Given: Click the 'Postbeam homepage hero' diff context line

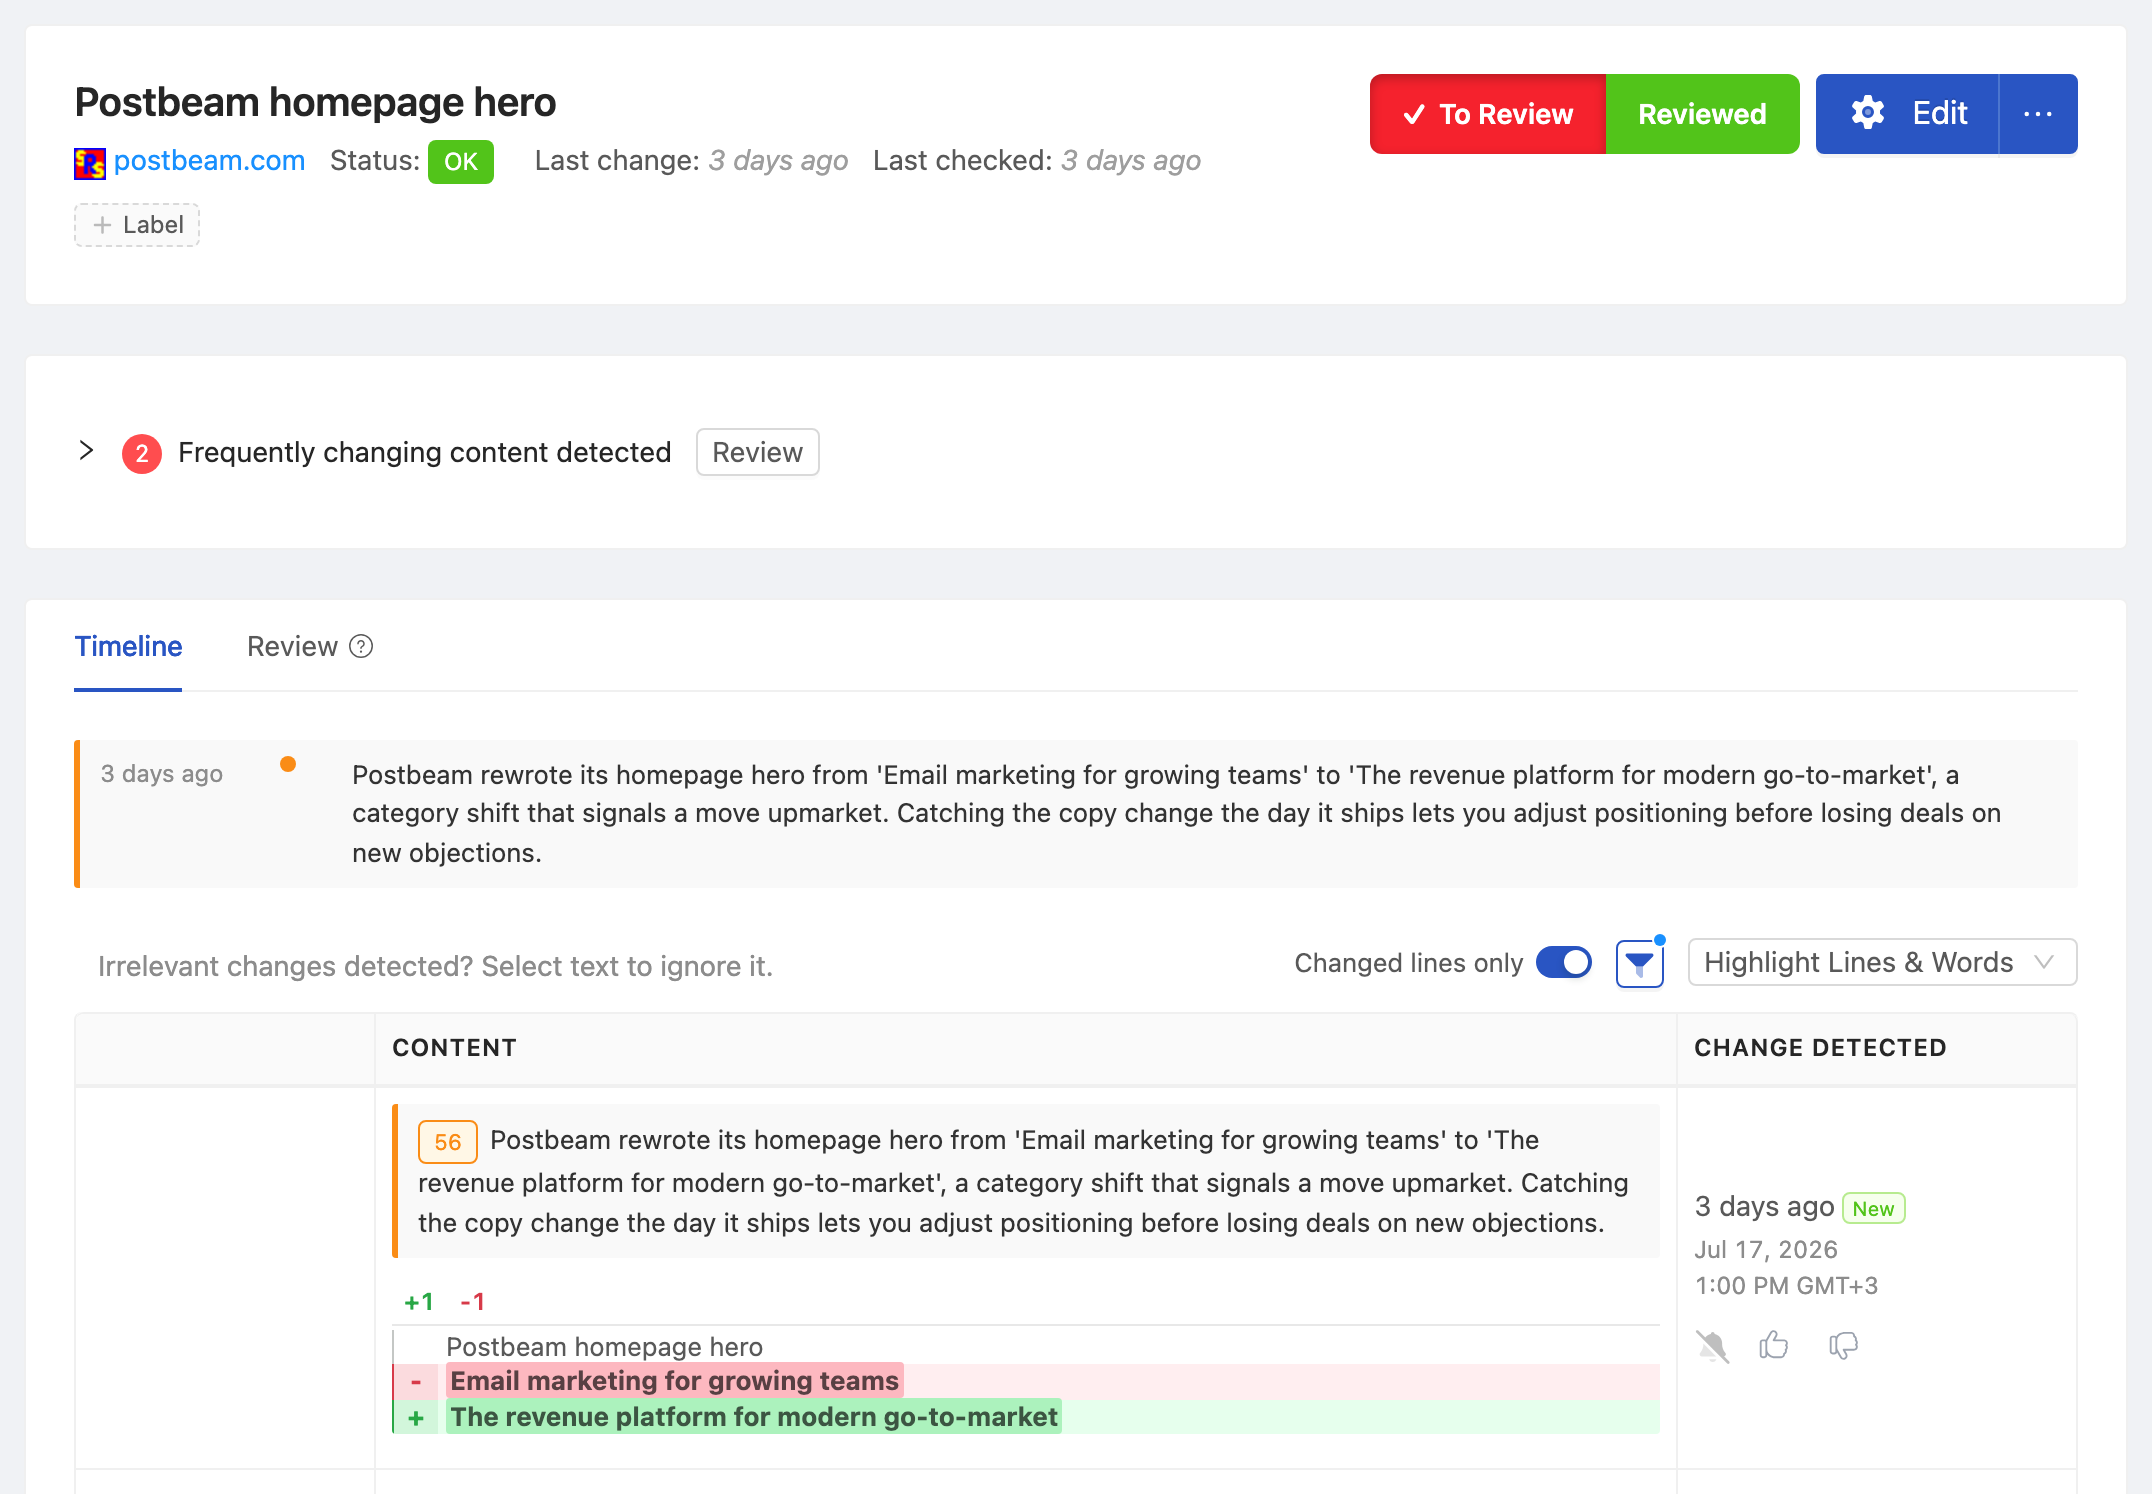Looking at the screenshot, I should [x=604, y=1347].
